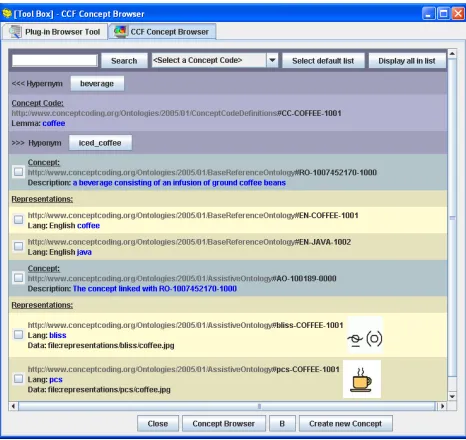Tick the checkbox for EN-COFFEE-1001 representation
Screen dimensions: 466x440
[18, 219]
